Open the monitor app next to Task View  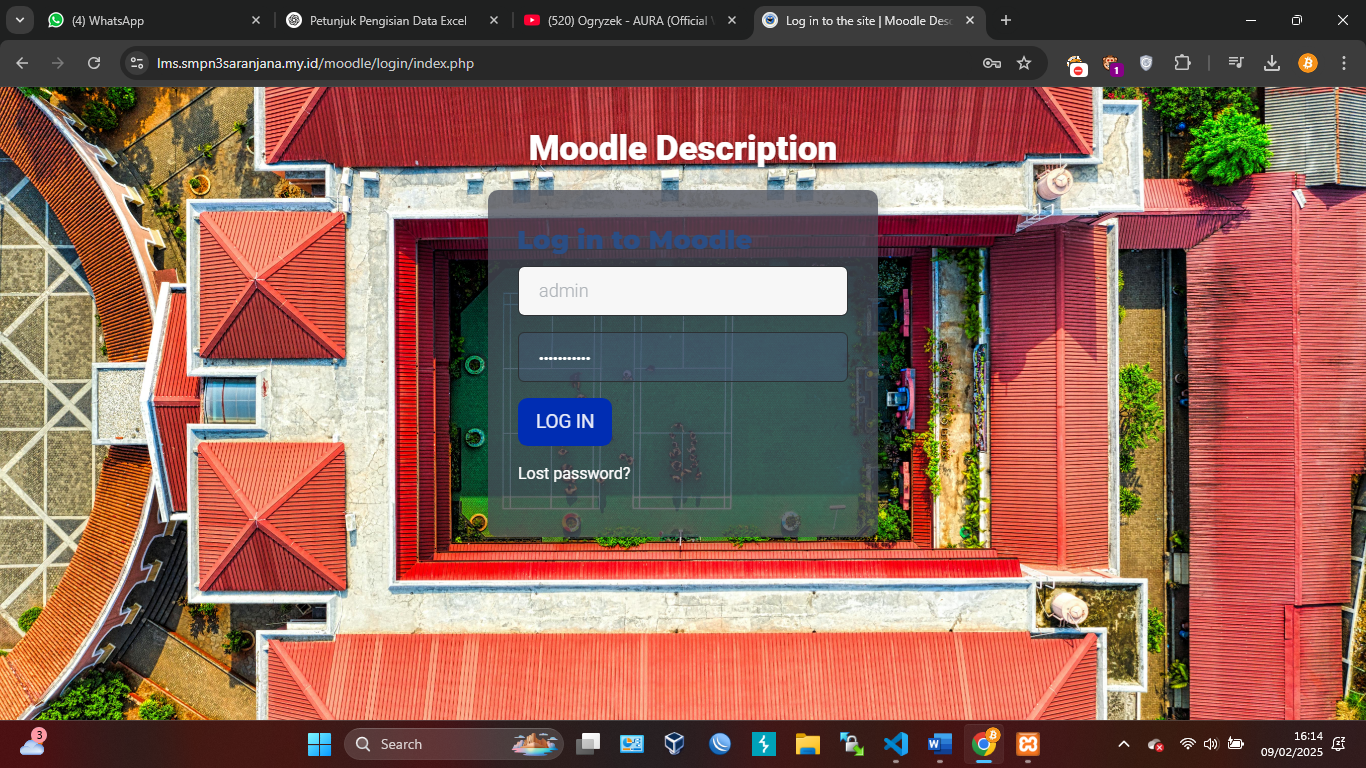click(632, 744)
